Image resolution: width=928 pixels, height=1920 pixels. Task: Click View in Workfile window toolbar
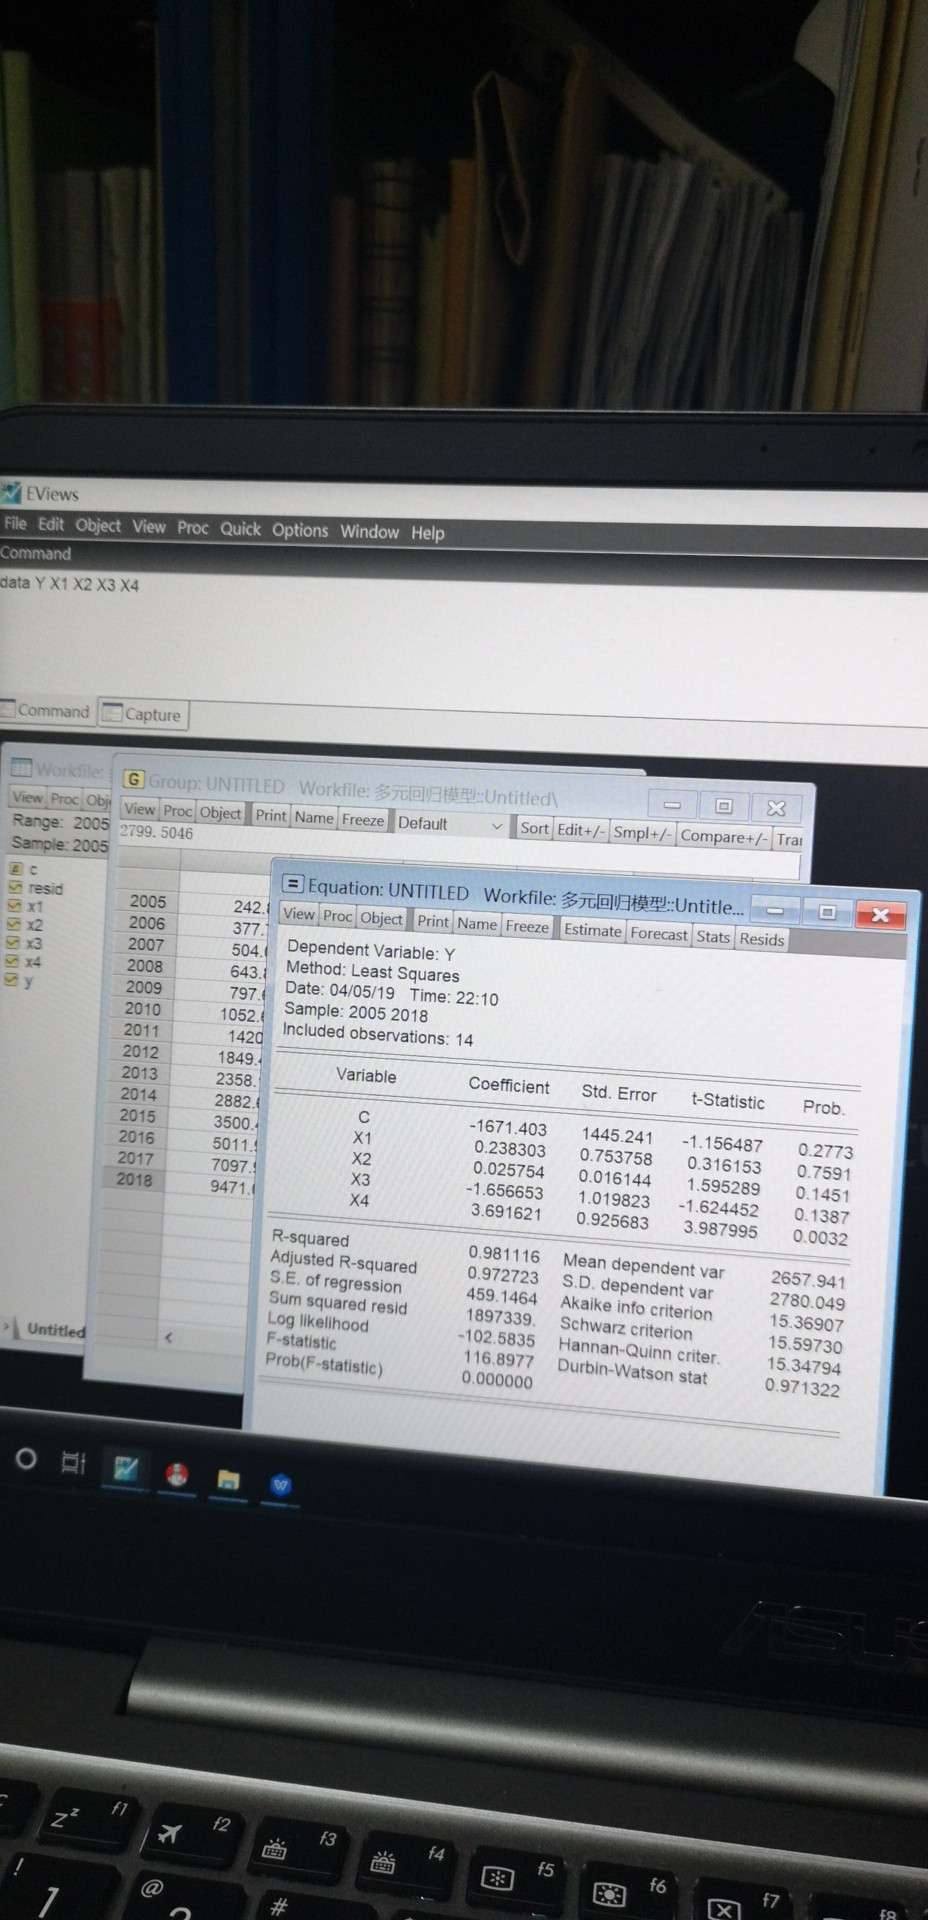coord(28,797)
